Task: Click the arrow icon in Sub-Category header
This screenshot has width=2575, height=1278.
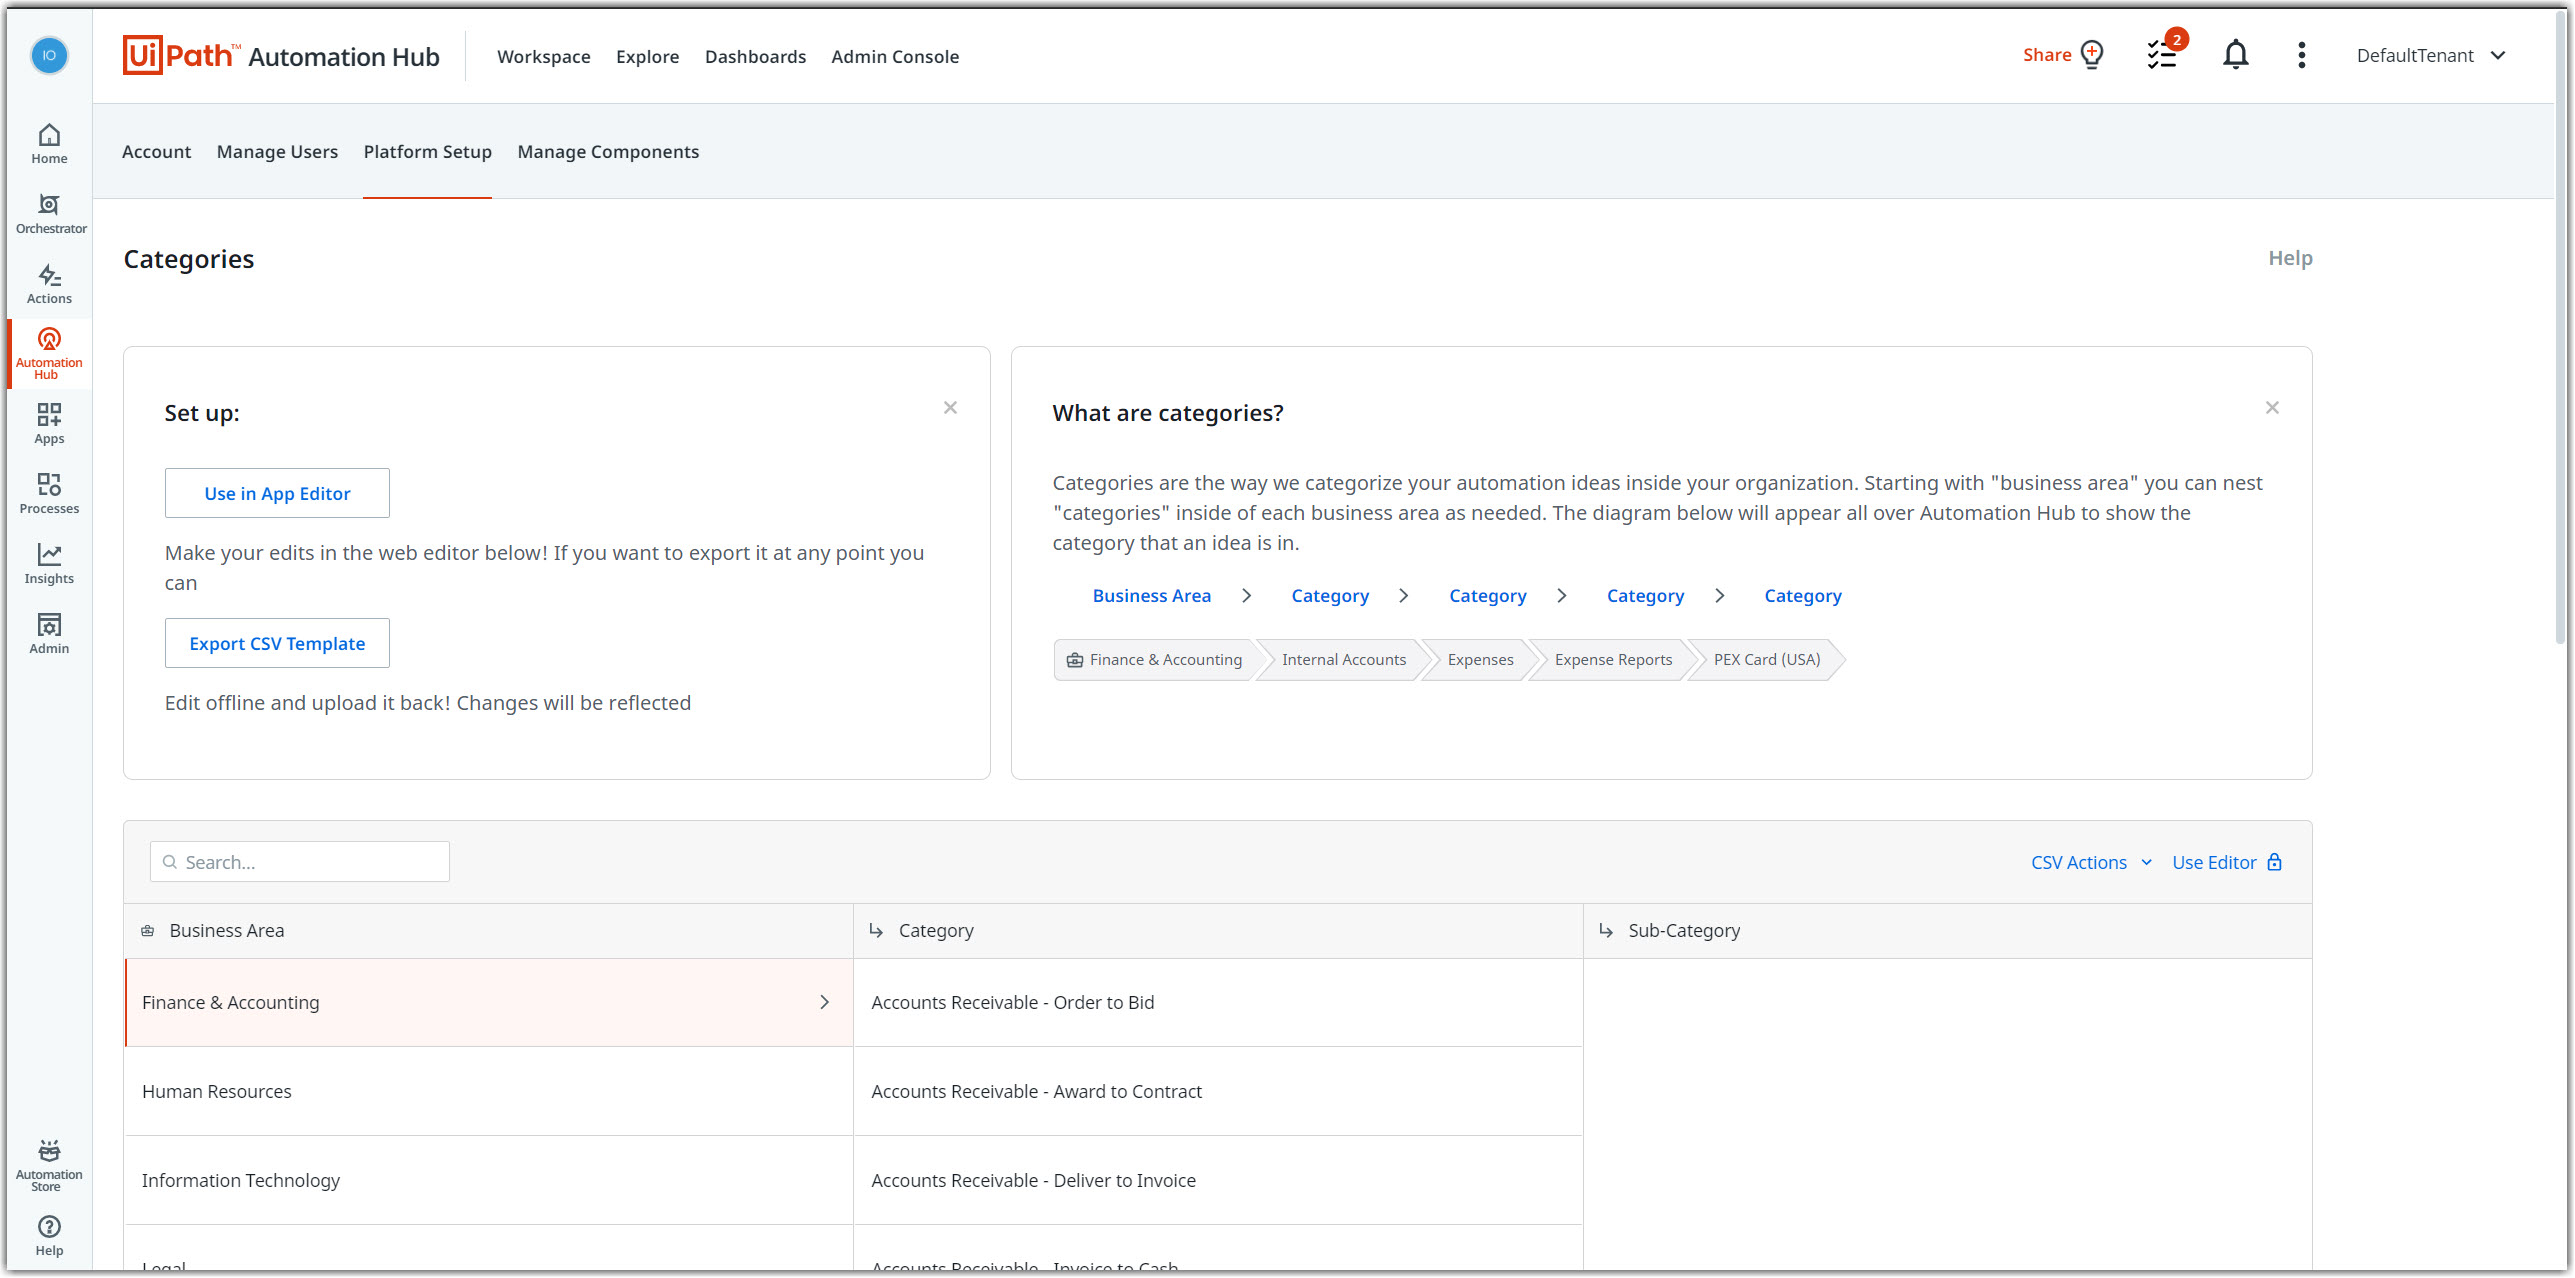Action: click(1606, 931)
